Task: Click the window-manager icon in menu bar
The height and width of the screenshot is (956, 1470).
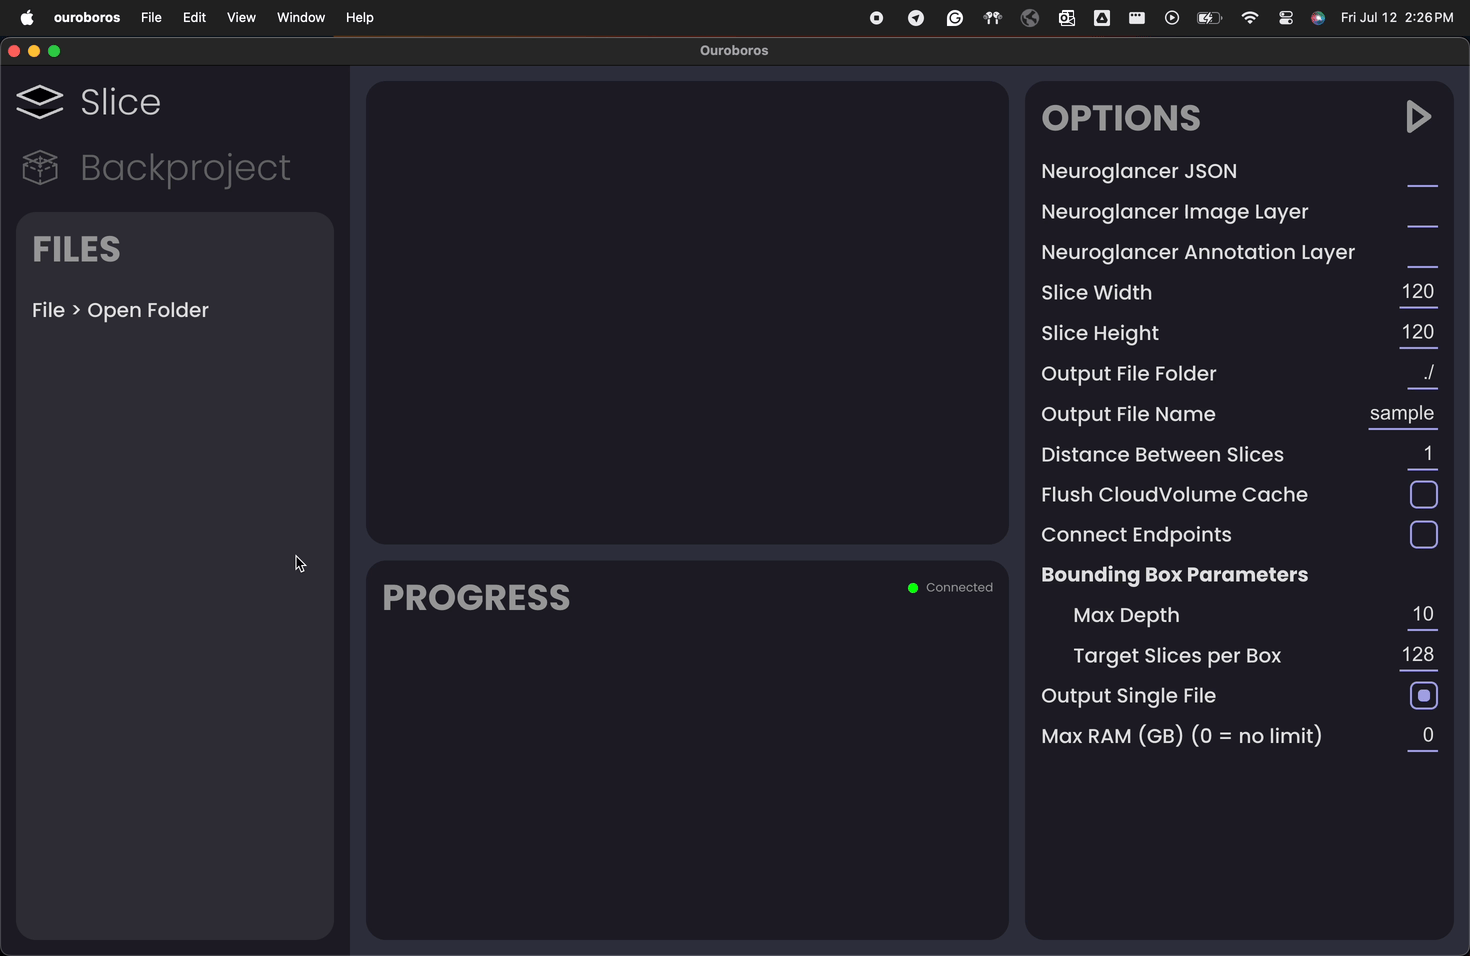Action: tap(1137, 18)
